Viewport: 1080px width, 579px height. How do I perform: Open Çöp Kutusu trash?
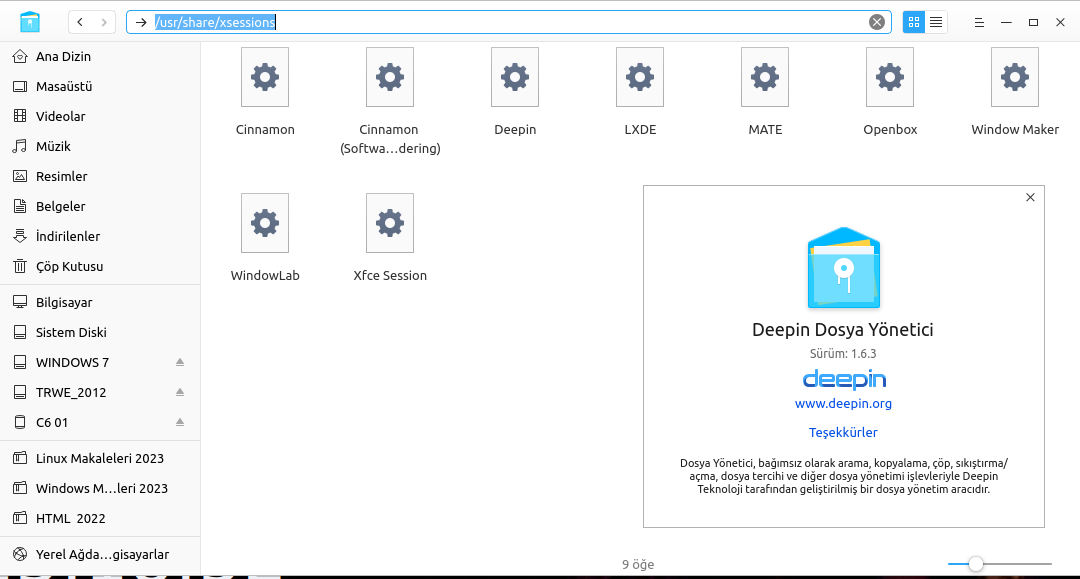[x=101, y=266]
